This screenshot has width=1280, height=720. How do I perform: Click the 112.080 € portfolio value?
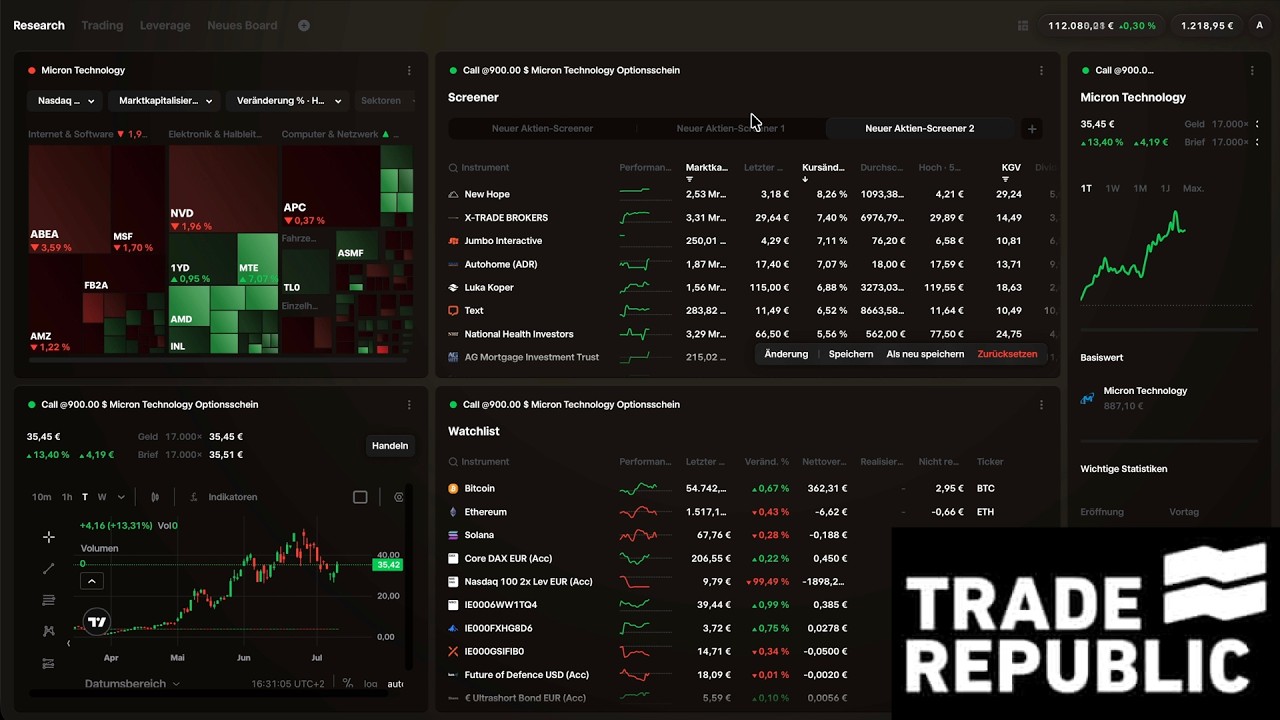pyautogui.click(x=1101, y=26)
